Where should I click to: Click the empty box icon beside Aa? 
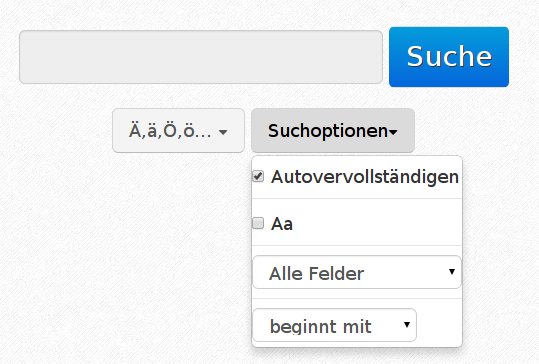tap(258, 223)
